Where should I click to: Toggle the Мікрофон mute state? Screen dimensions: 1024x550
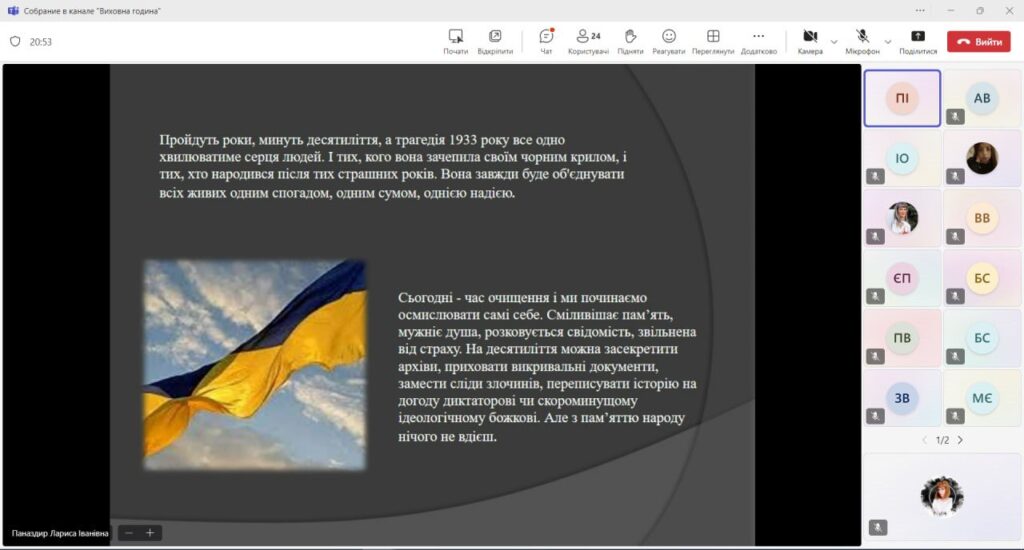click(x=862, y=40)
